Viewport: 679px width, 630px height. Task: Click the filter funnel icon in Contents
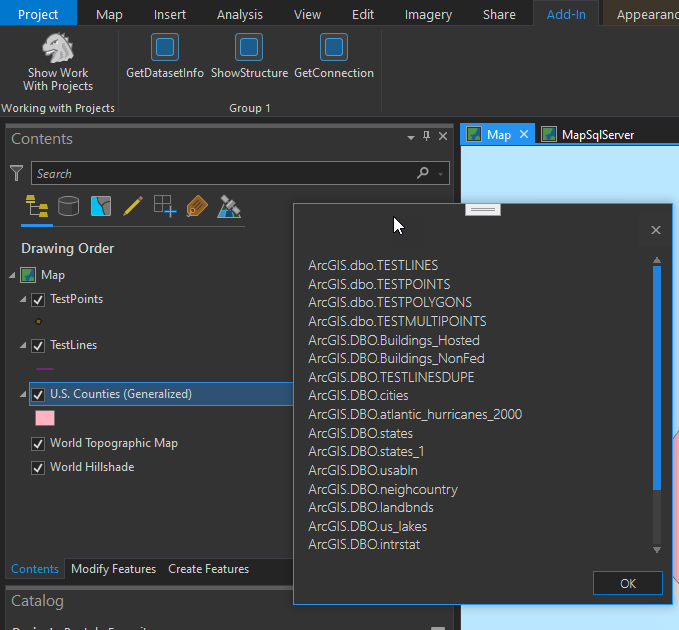(16, 173)
